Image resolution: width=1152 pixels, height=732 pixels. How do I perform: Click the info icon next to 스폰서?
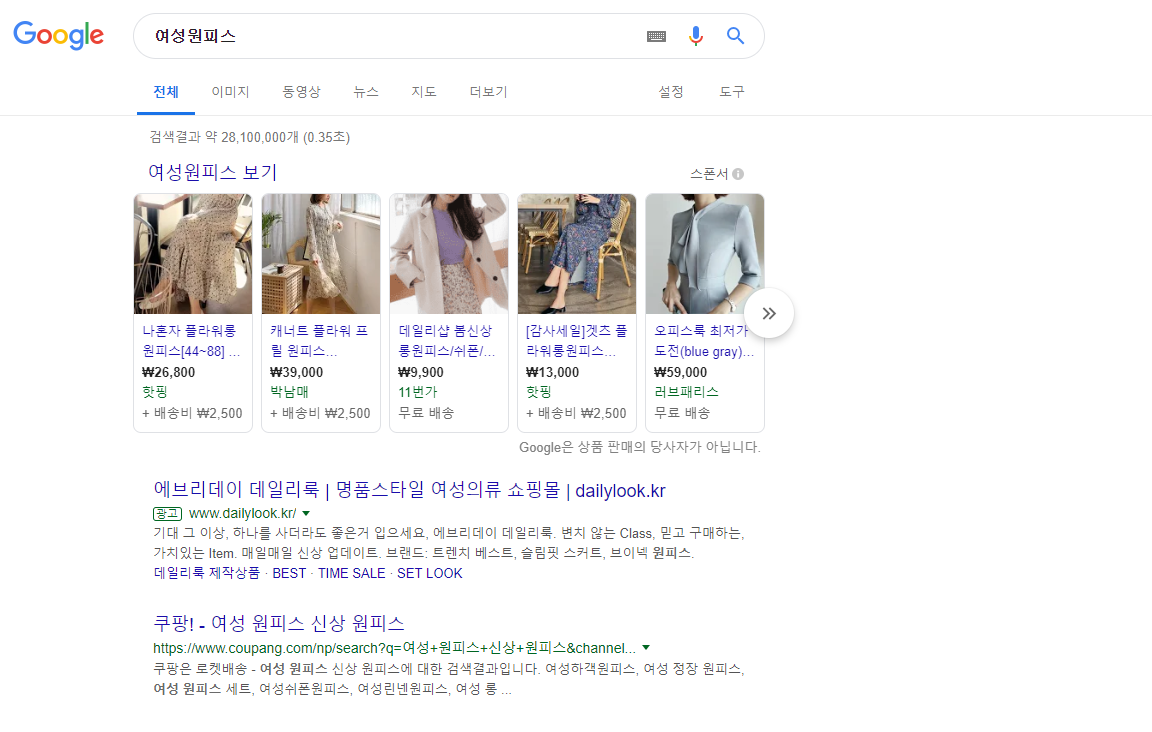[737, 173]
